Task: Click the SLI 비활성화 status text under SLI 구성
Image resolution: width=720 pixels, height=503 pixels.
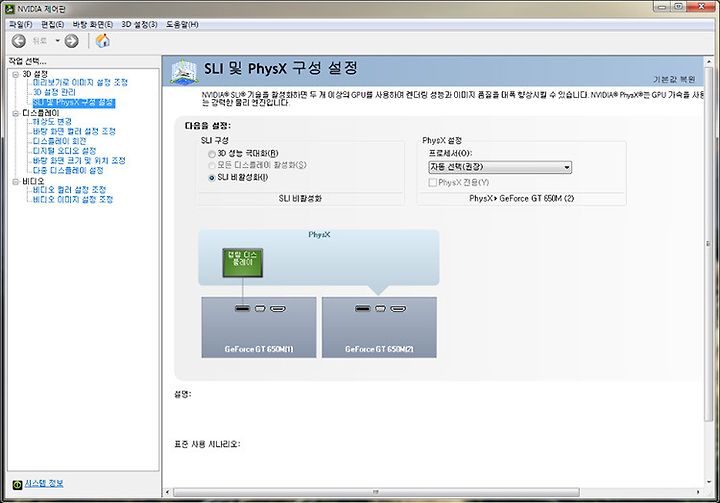Action: (x=300, y=198)
